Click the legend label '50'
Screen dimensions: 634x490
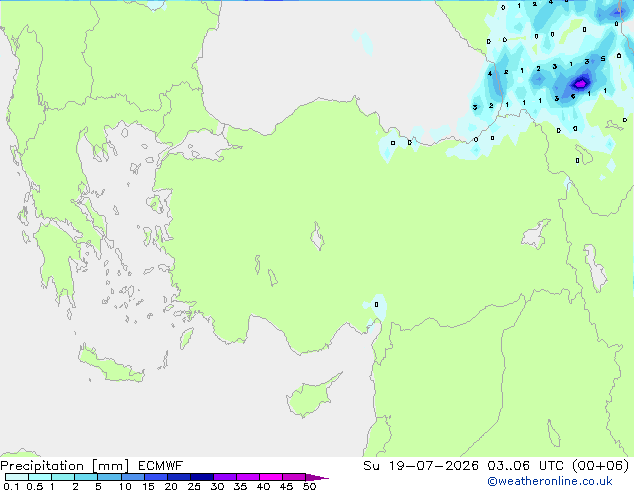click(x=309, y=486)
